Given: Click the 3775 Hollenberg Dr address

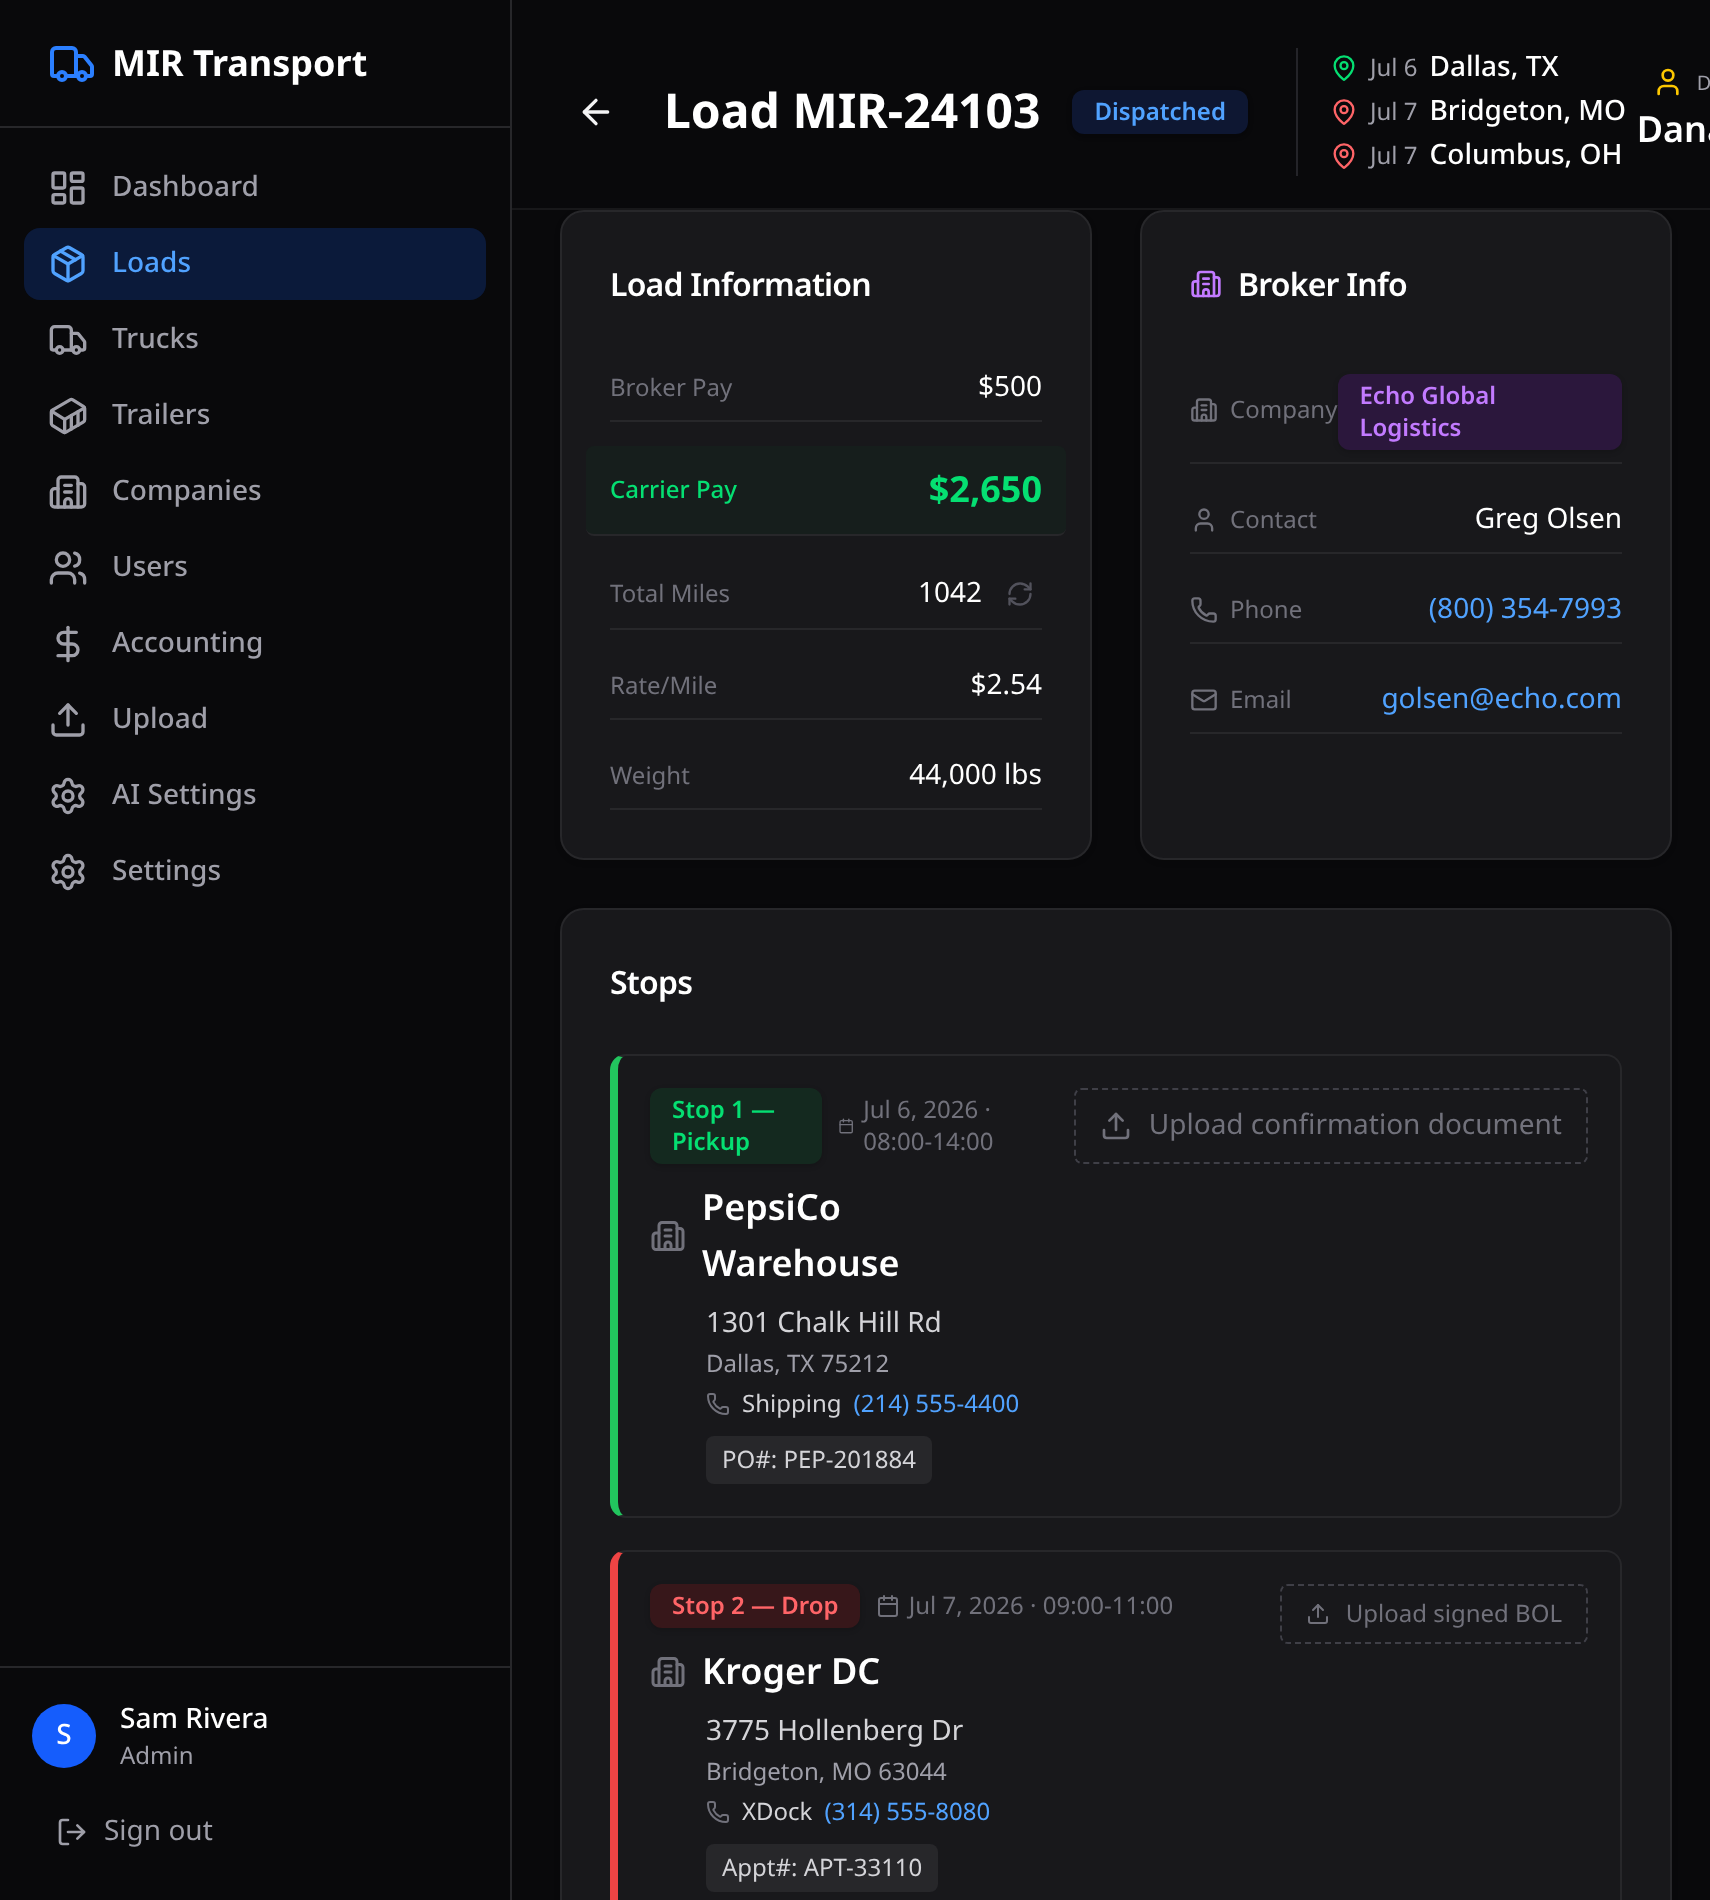Looking at the screenshot, I should pos(835,1731).
